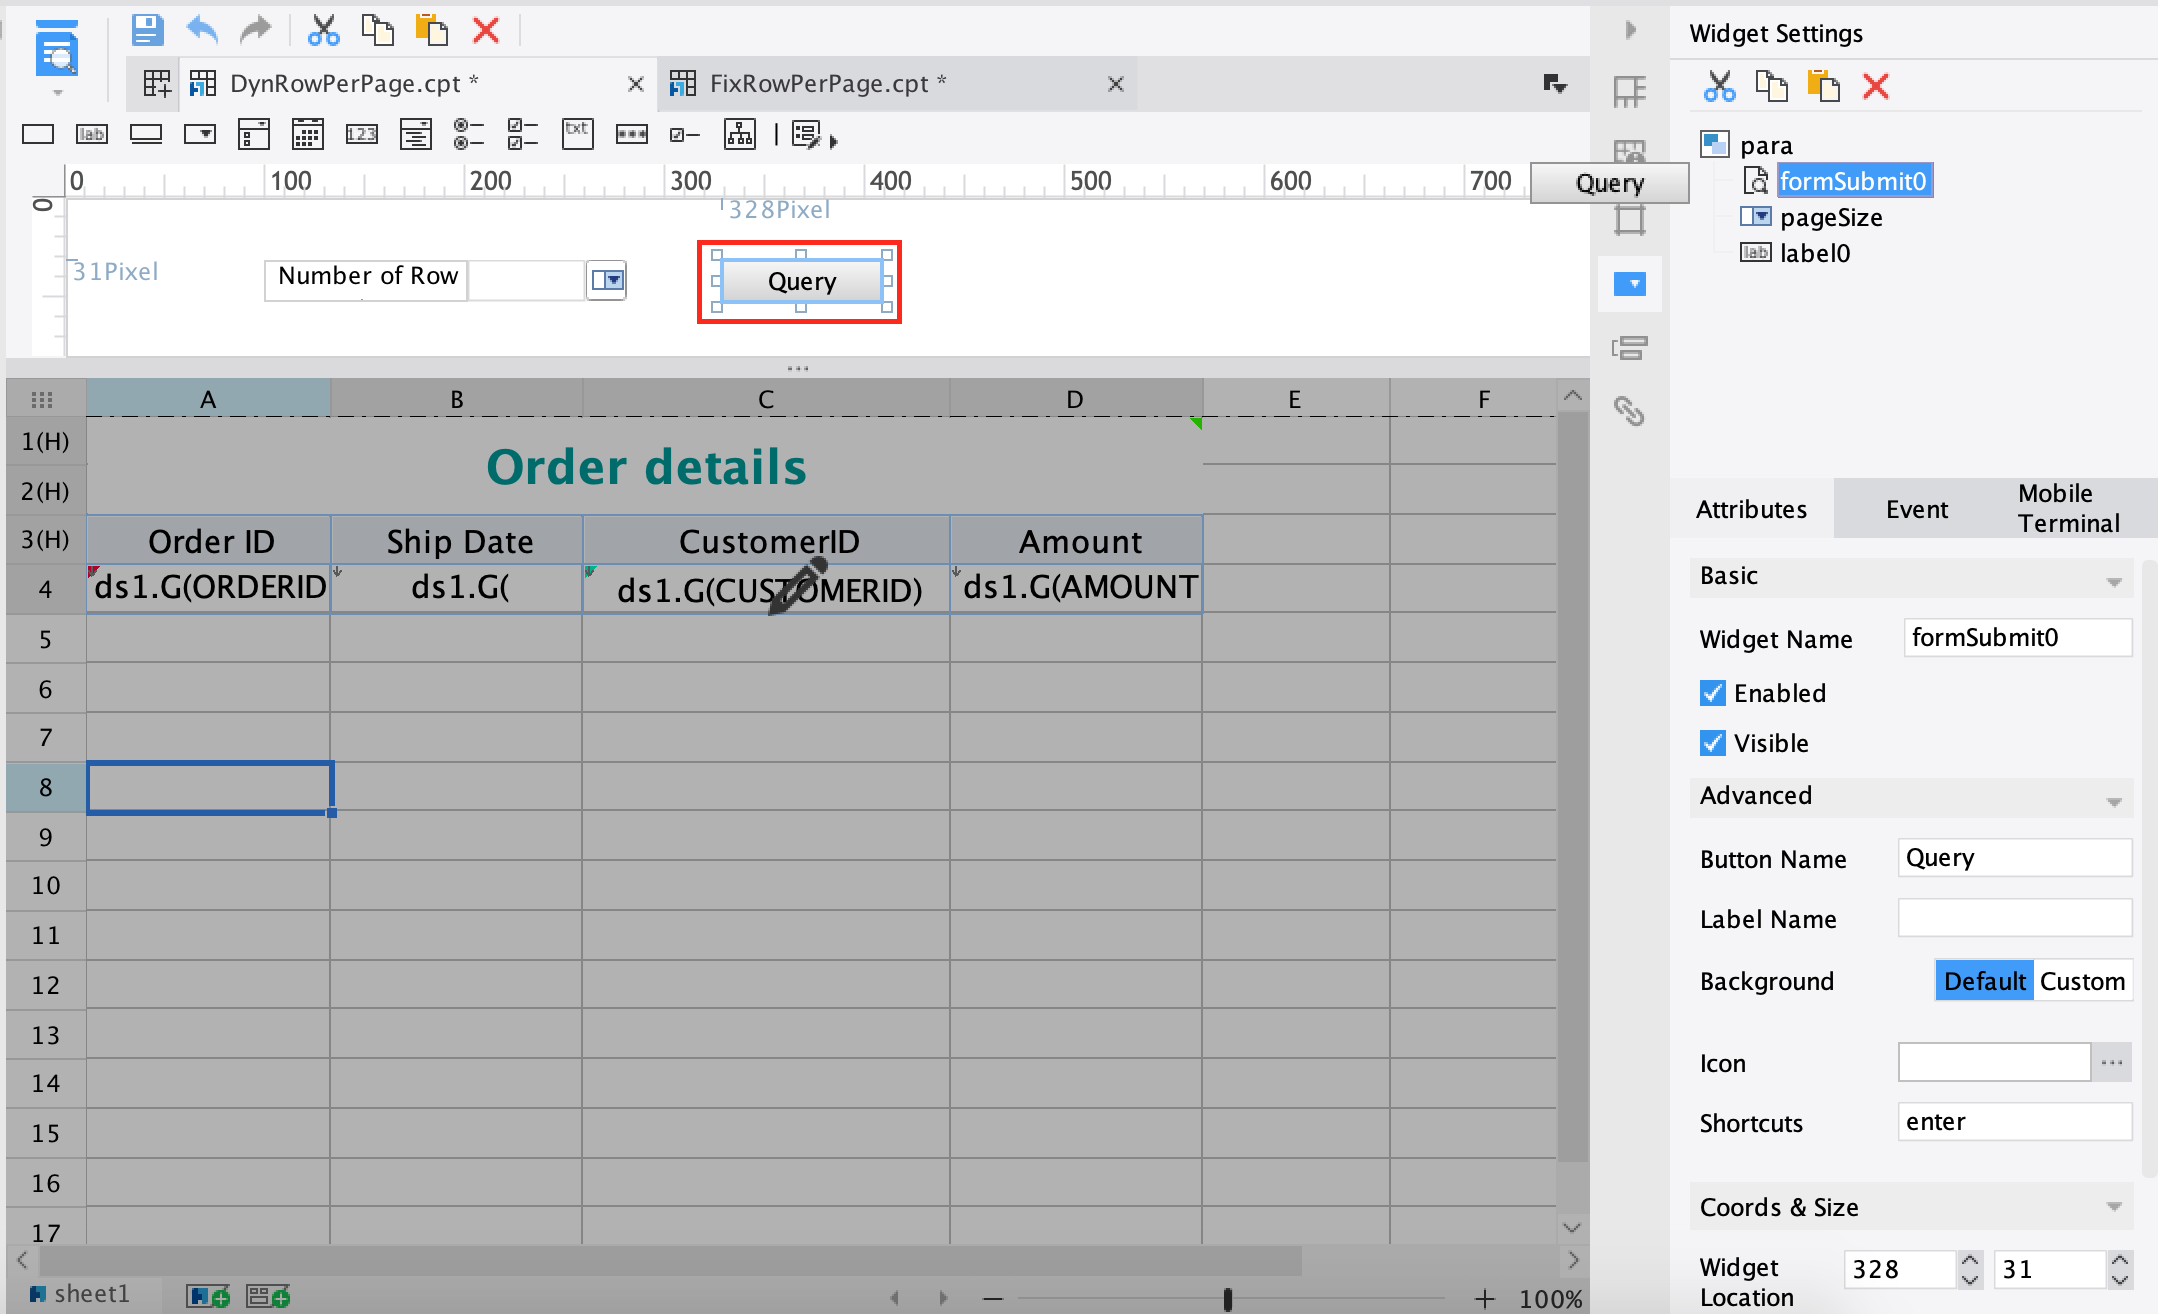Collapse the Advanced section
The width and height of the screenshot is (2158, 1314).
(2114, 801)
